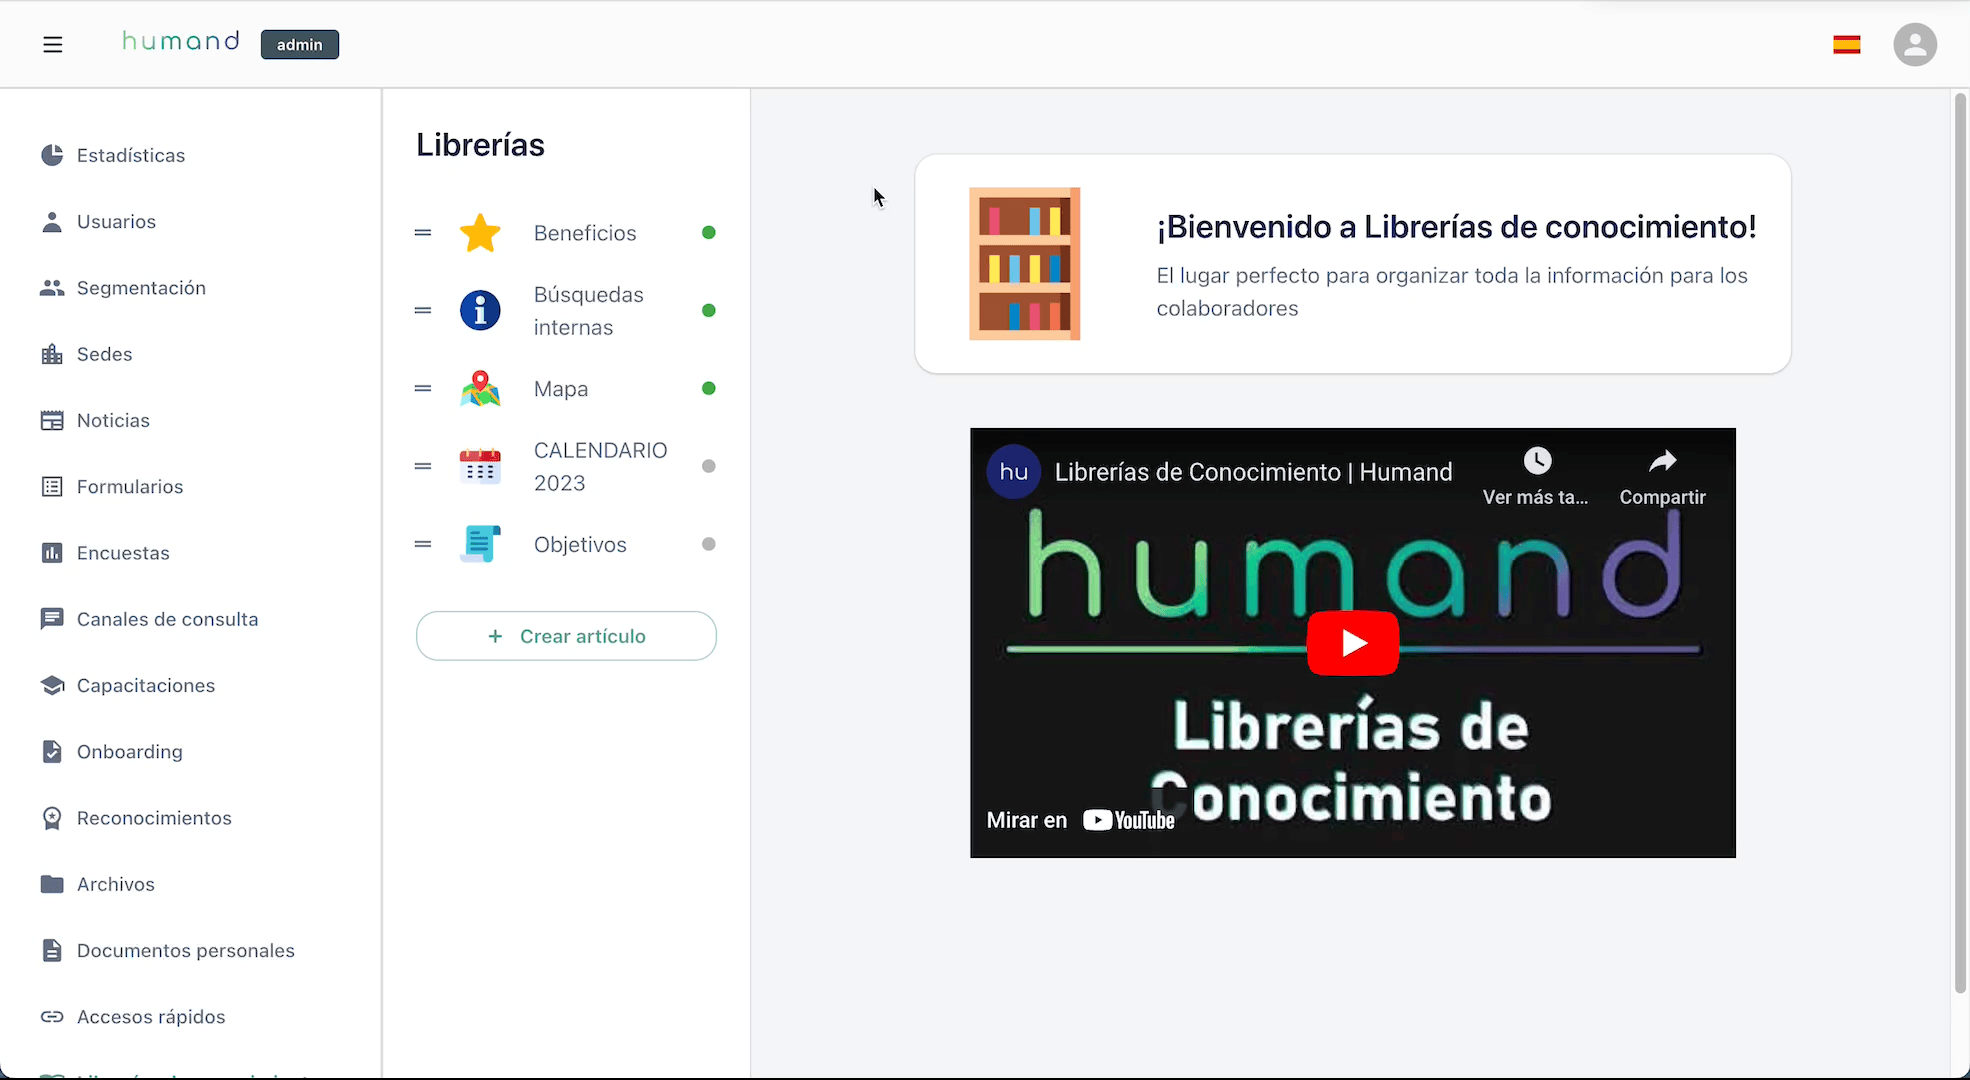Click the Búsquedas internas info icon
This screenshot has height=1080, width=1970.
click(x=480, y=310)
